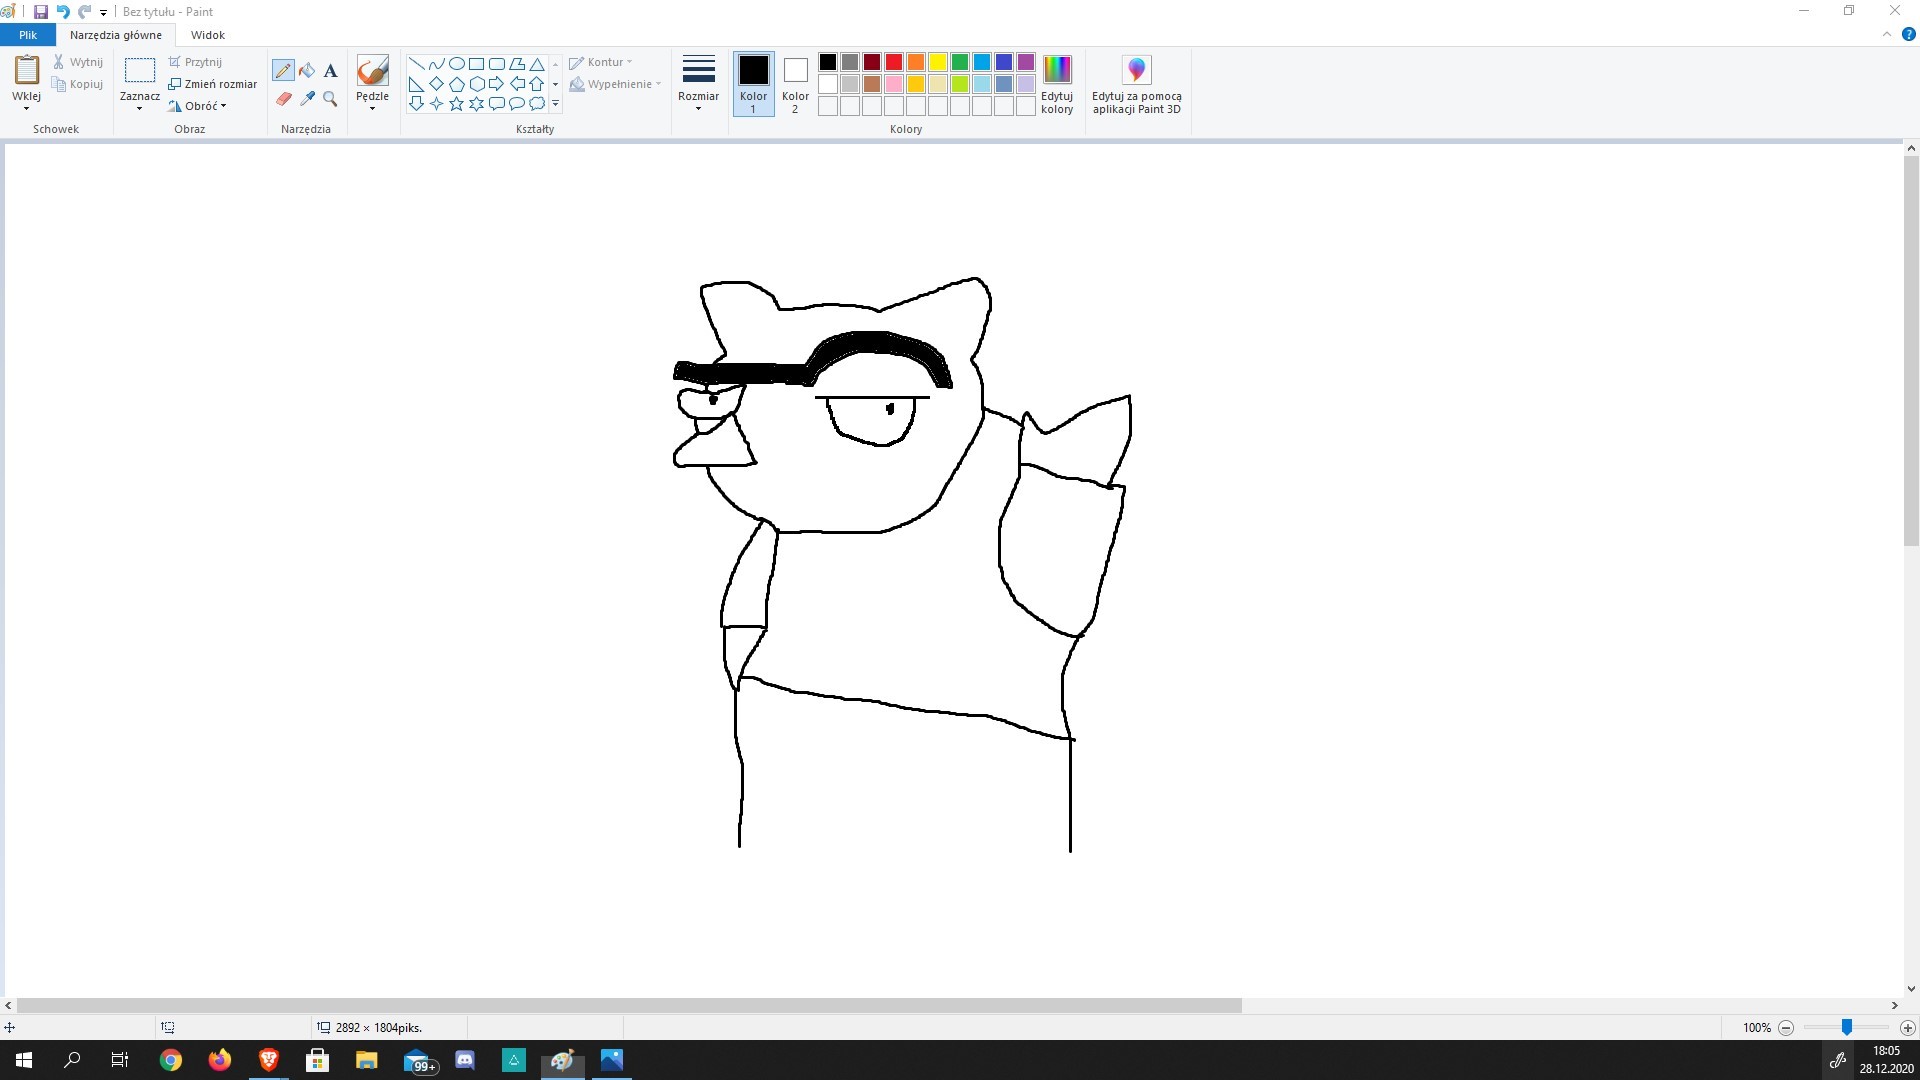The height and width of the screenshot is (1080, 1920).
Task: Open the Obróć (Rotate) dropdown
Action: [x=198, y=105]
